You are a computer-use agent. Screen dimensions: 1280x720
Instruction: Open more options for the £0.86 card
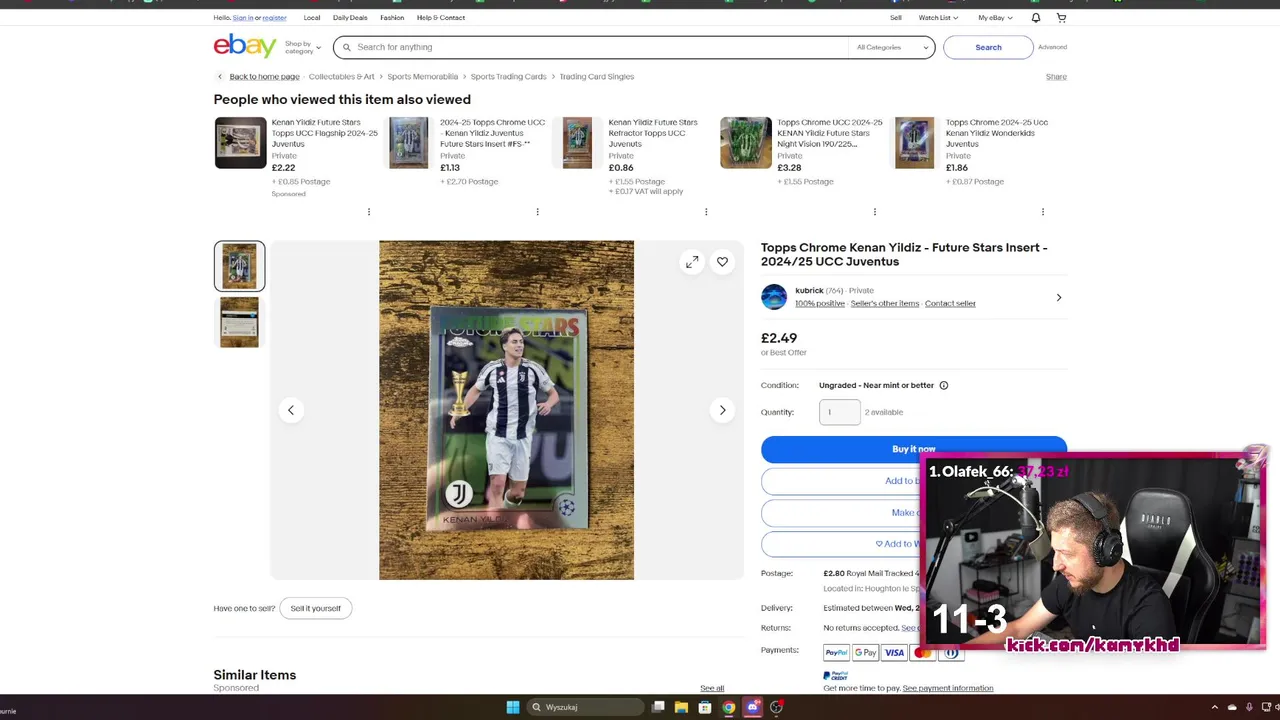coord(706,212)
